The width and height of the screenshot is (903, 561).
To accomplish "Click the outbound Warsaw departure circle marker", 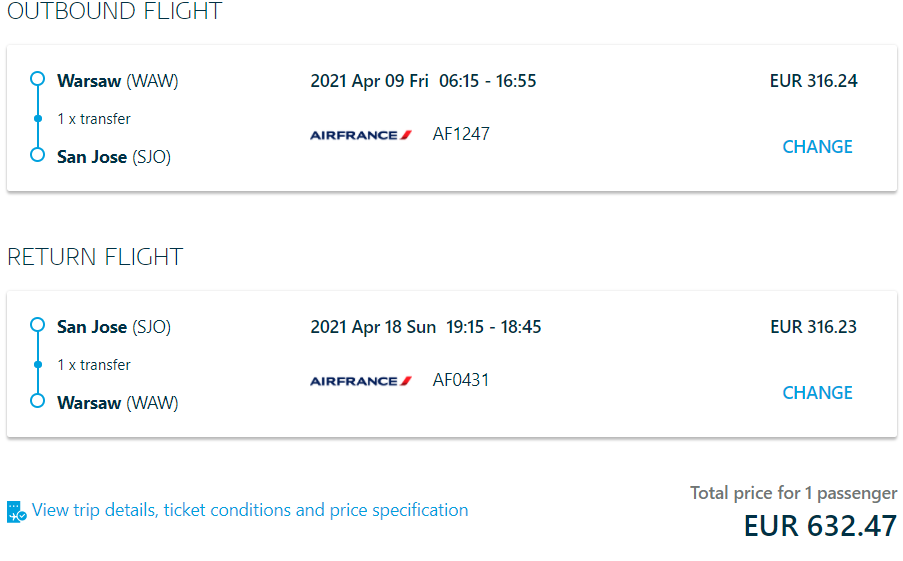I will [37, 79].
